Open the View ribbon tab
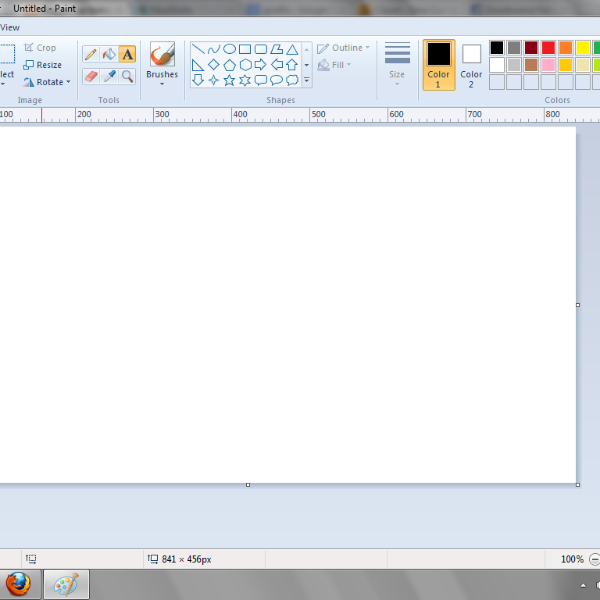600x600 pixels. click(10, 27)
